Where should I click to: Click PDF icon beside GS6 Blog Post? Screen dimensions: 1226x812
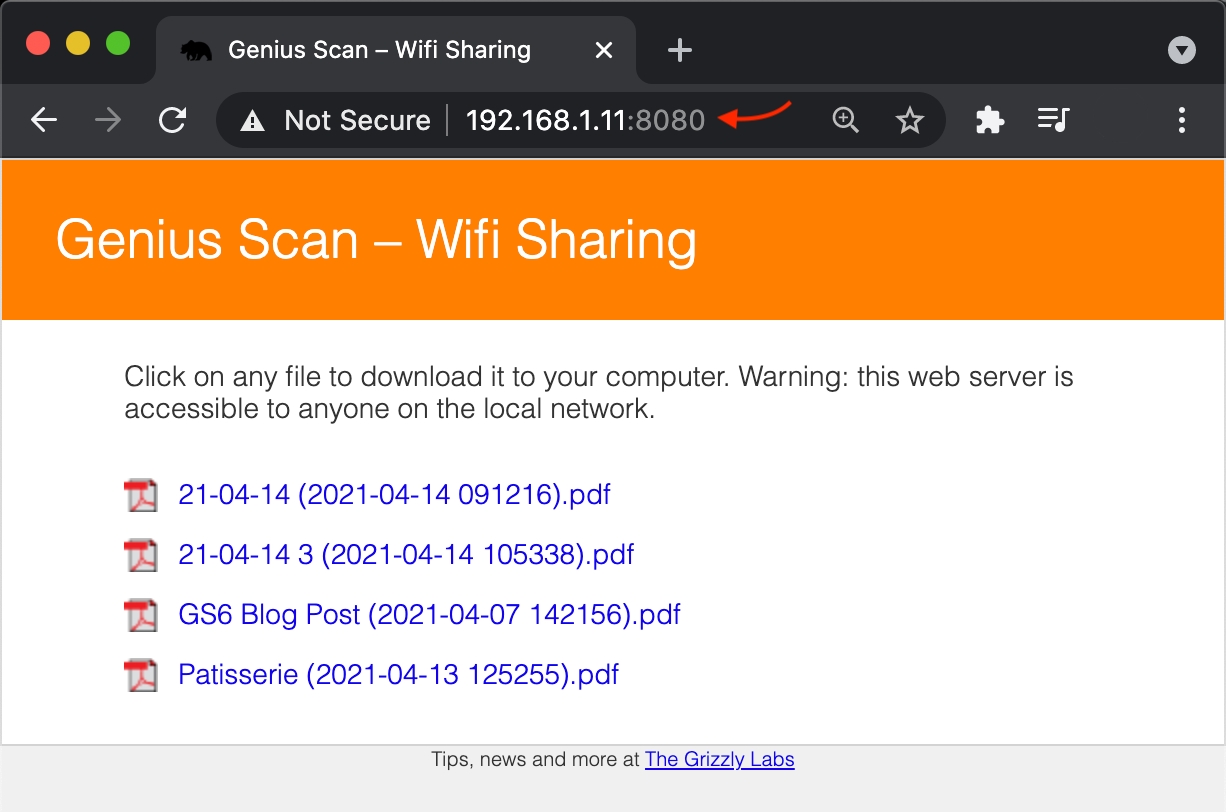(x=141, y=615)
